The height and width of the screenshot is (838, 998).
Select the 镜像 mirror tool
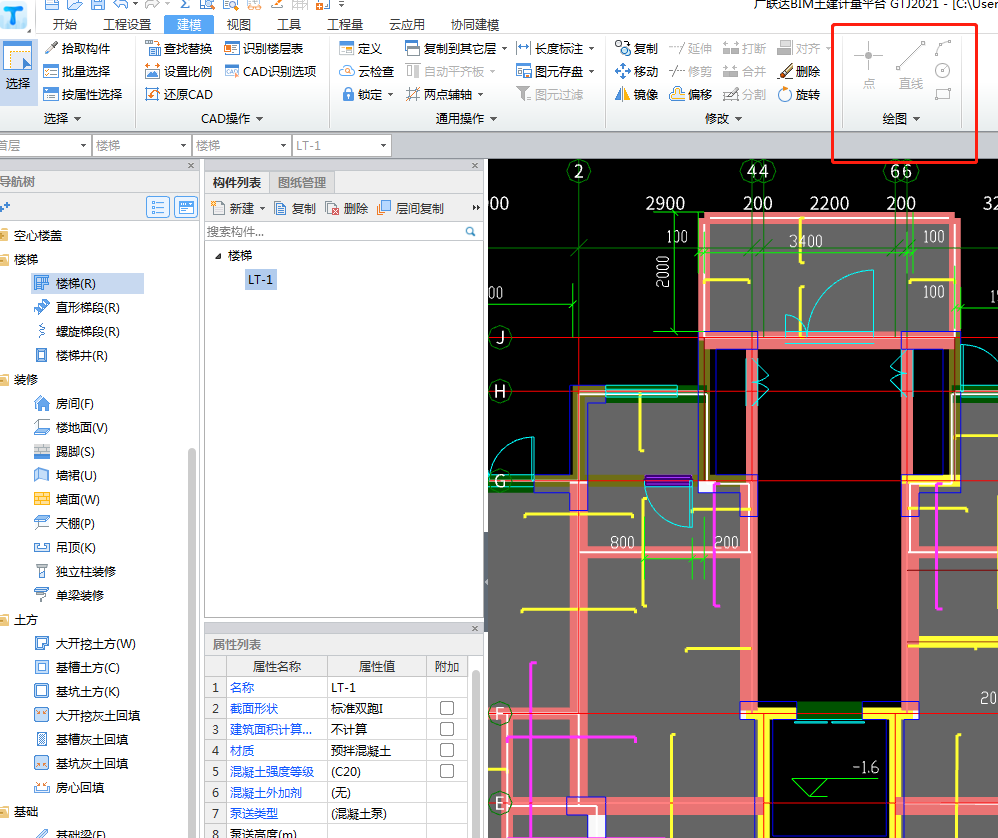[636, 94]
